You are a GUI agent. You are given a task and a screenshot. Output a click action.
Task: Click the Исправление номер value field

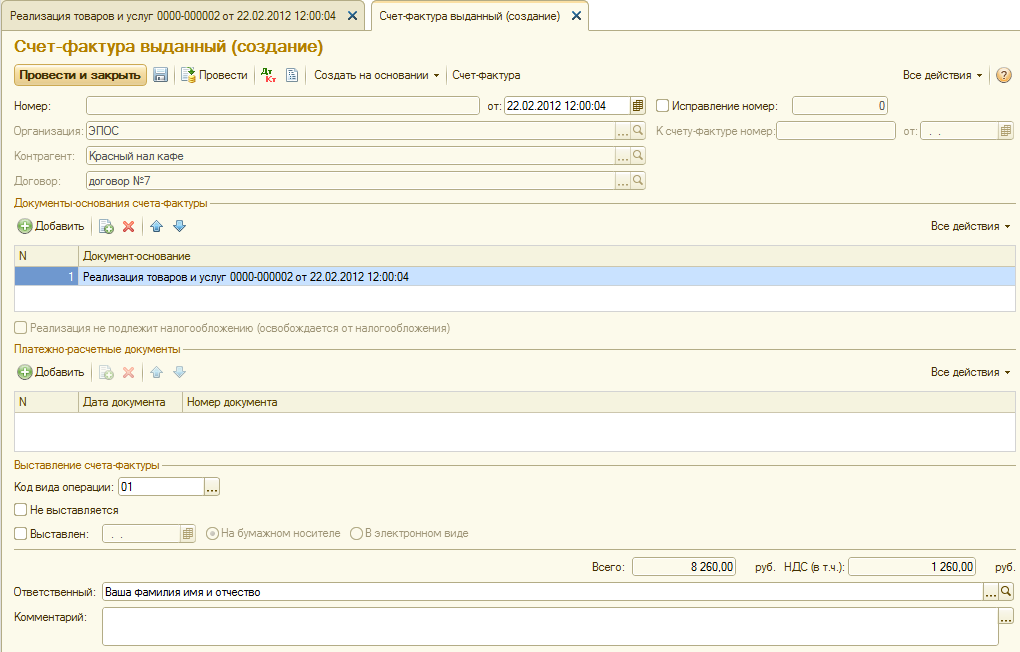(840, 105)
